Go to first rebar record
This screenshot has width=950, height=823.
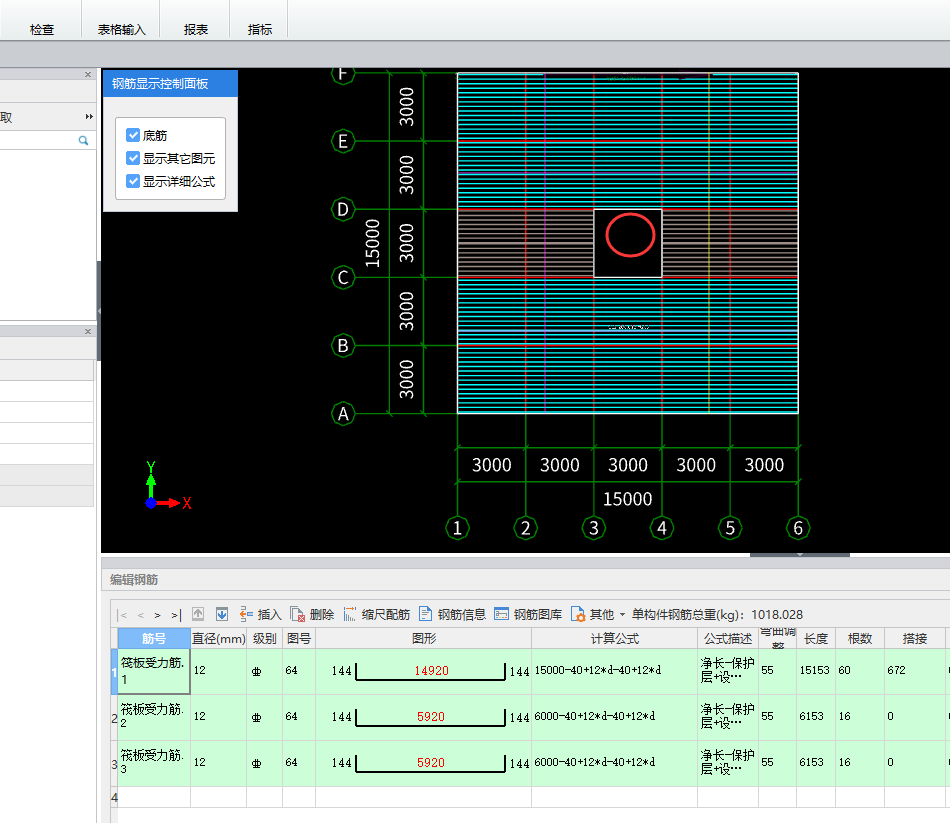123,615
